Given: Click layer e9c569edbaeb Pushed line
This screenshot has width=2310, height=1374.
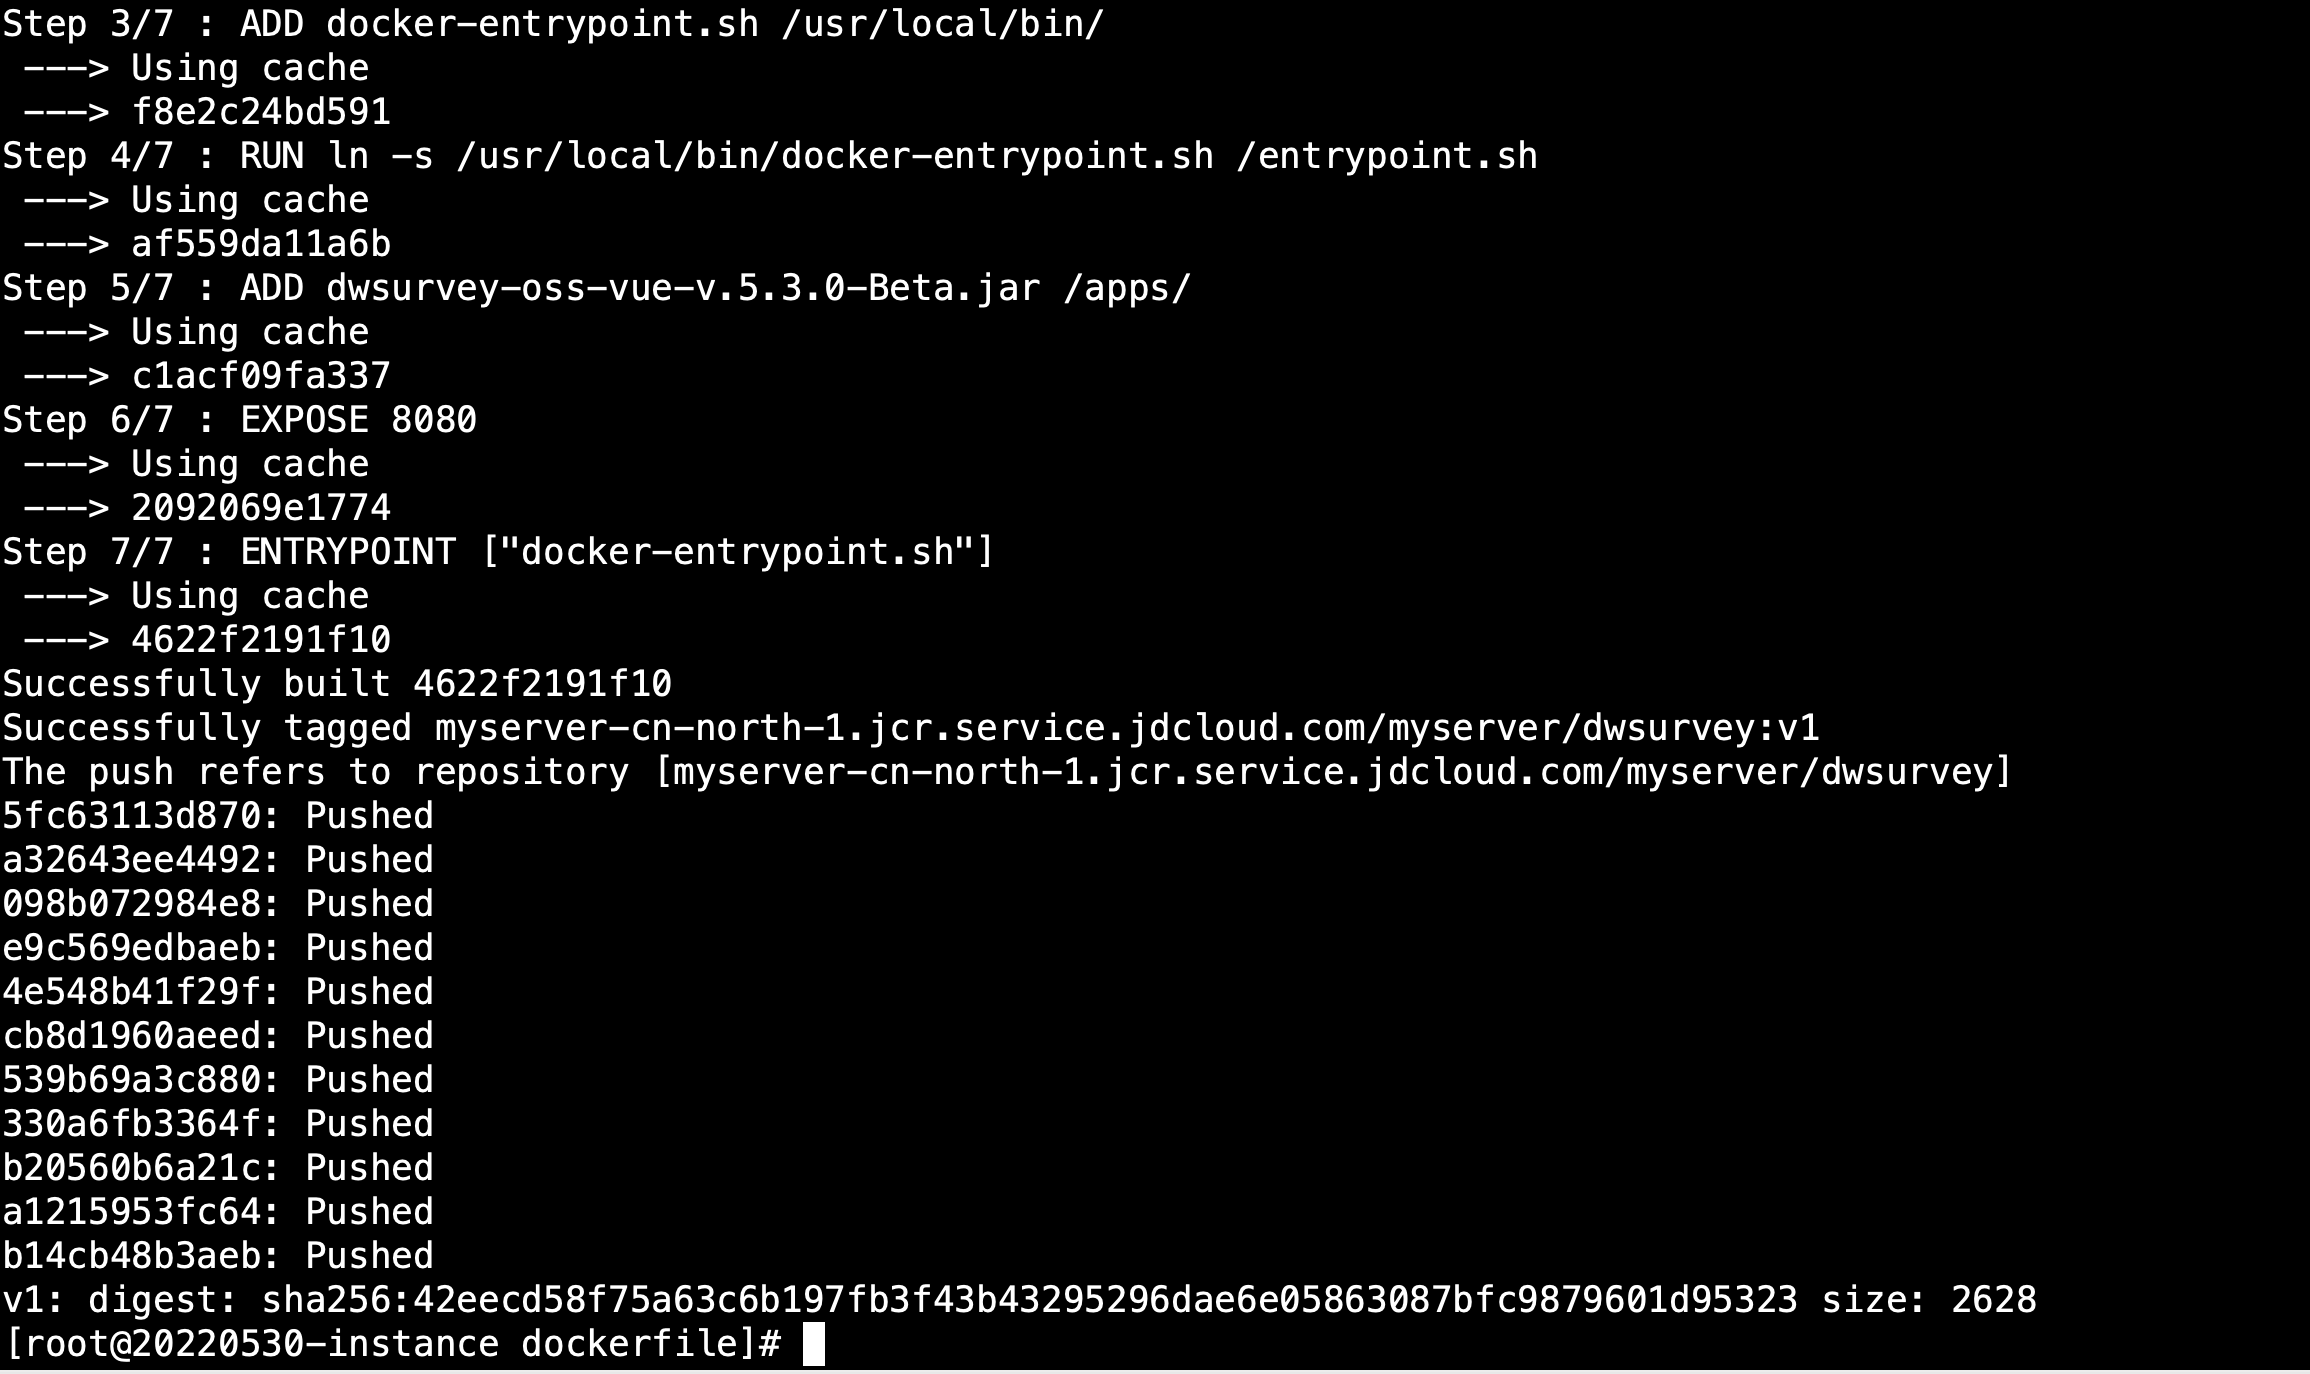Looking at the screenshot, I should (218, 948).
